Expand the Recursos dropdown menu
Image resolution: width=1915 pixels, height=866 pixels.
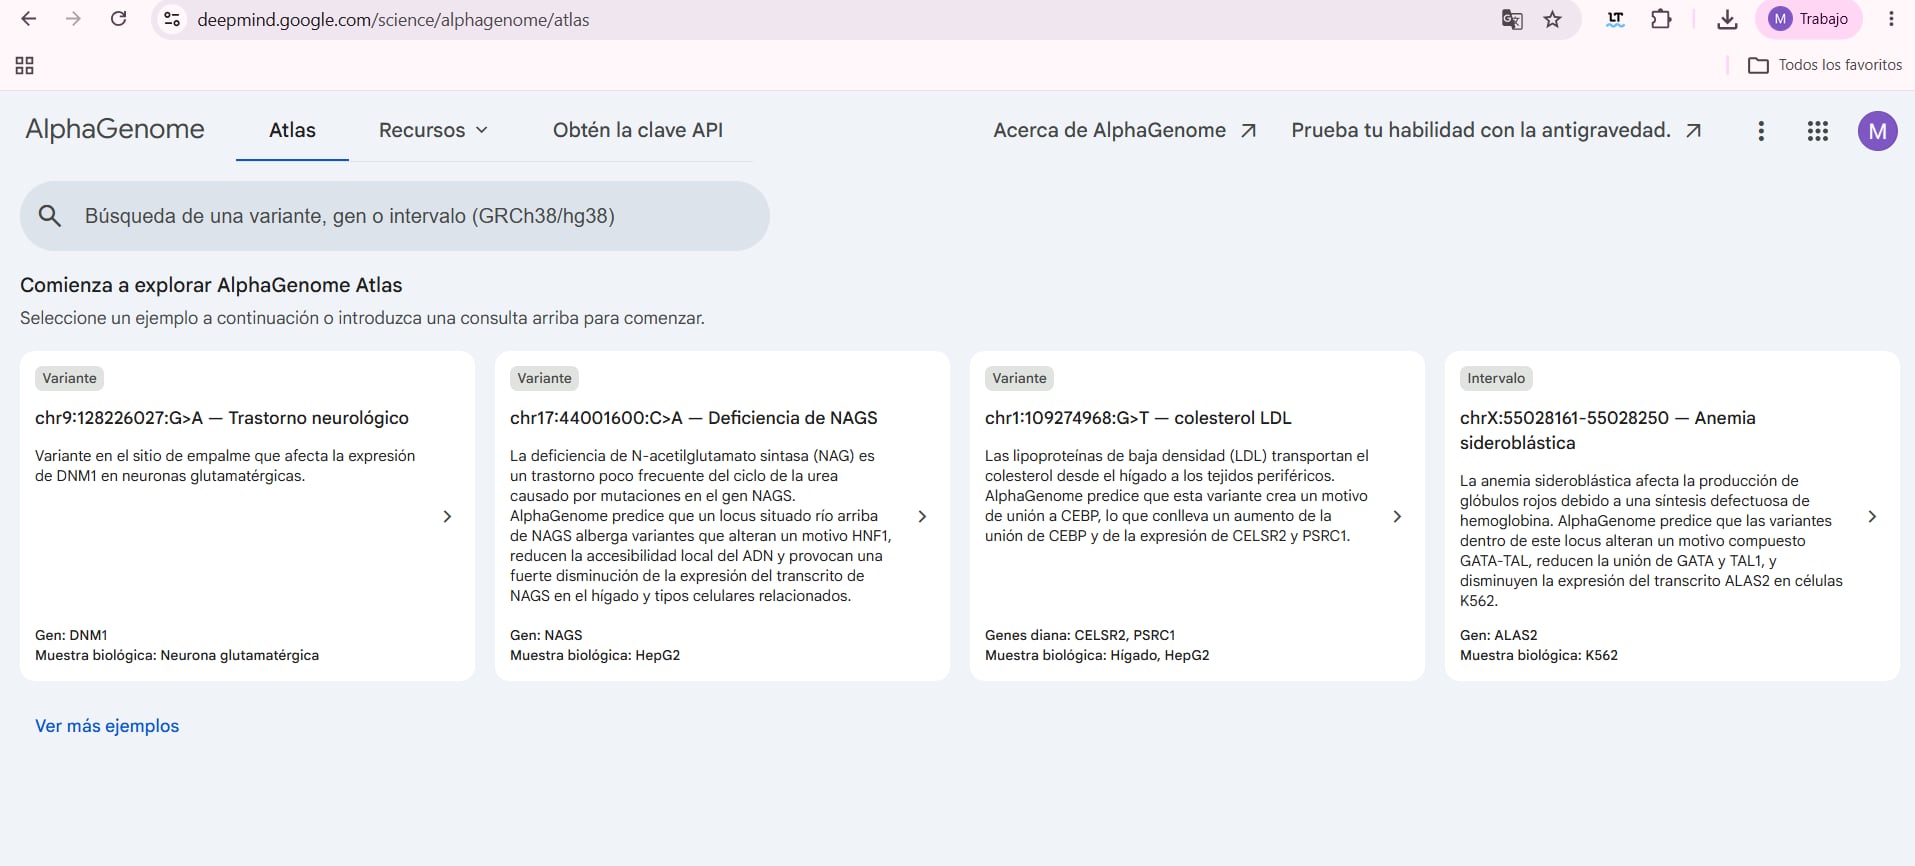[433, 130]
